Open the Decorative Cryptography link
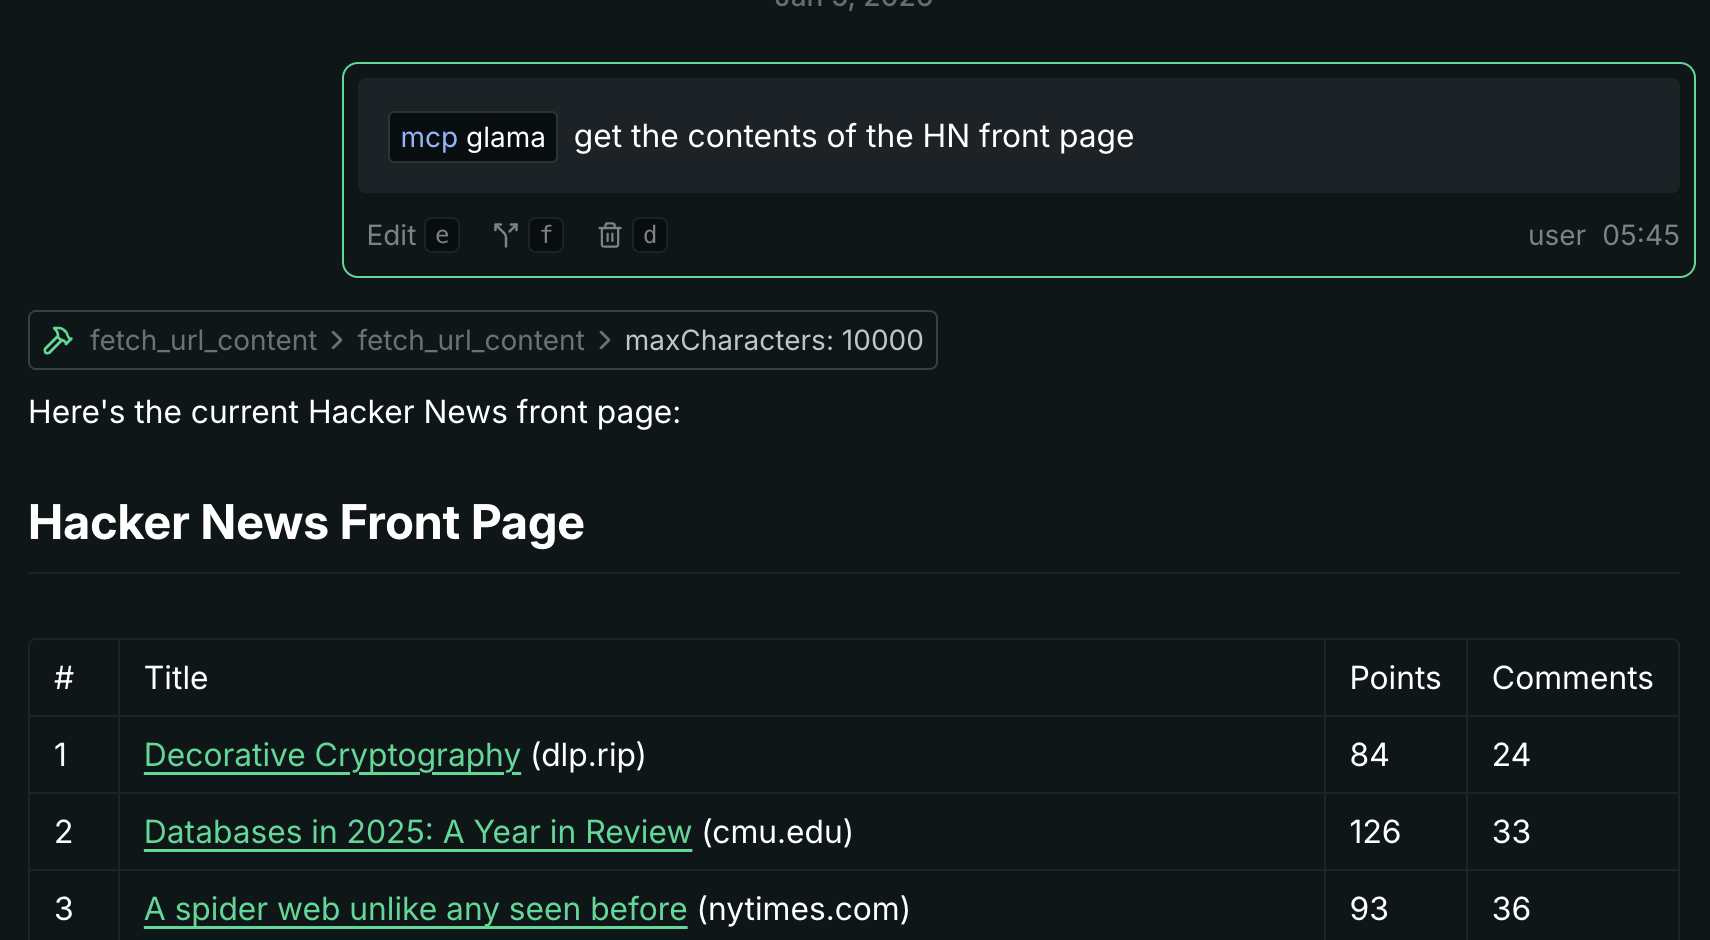1710x940 pixels. tap(332, 755)
